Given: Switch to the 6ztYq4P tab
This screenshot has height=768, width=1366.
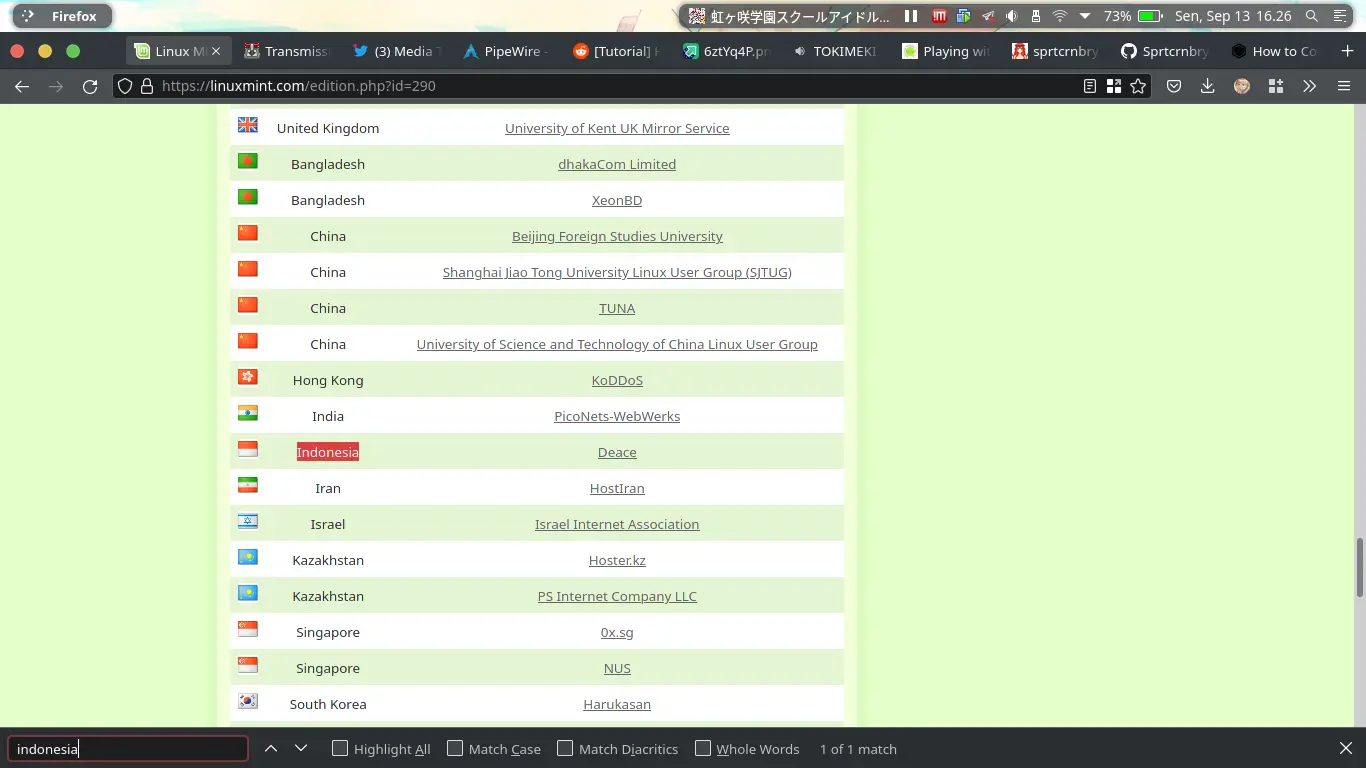Looking at the screenshot, I should (x=724, y=51).
